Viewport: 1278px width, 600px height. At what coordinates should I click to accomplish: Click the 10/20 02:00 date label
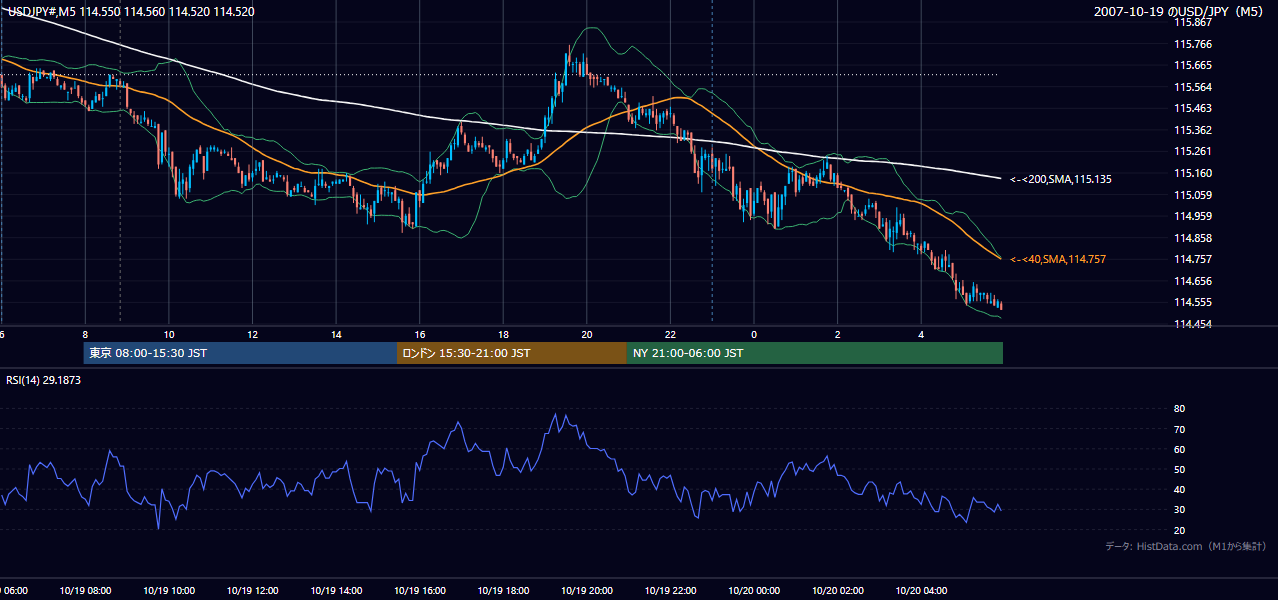coord(837,591)
